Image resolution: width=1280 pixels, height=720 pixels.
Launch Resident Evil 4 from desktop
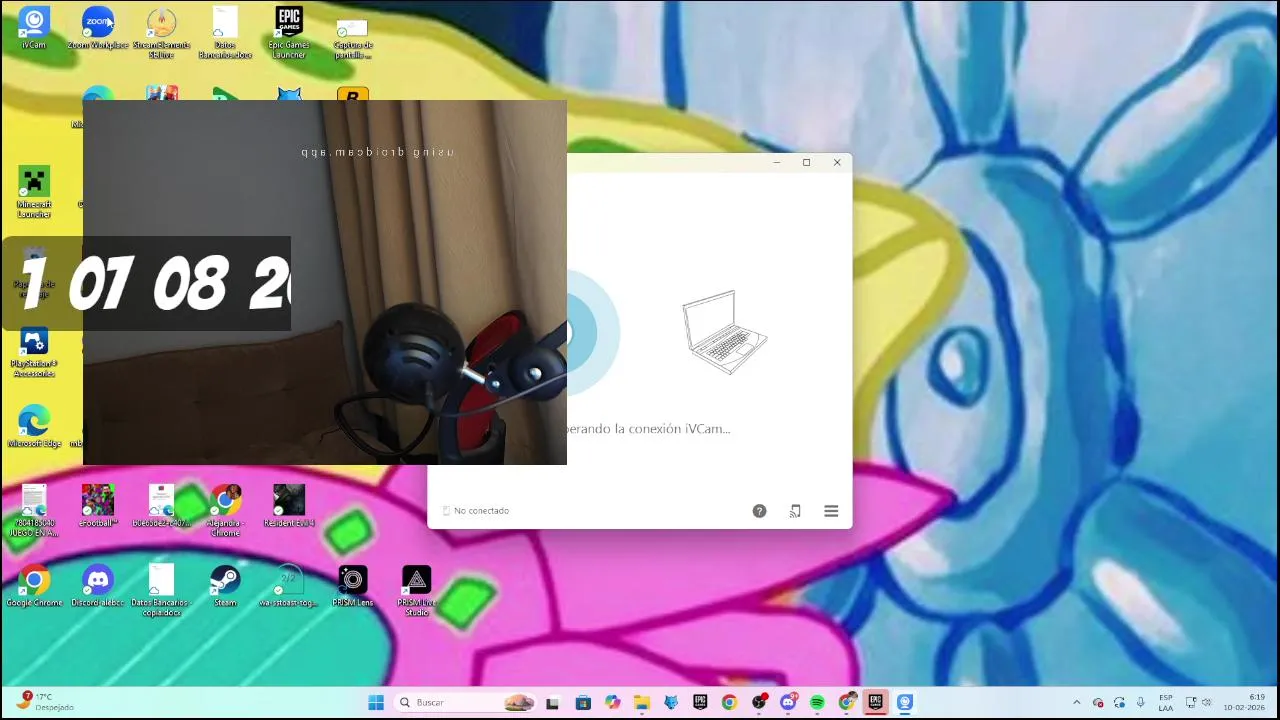click(x=289, y=506)
